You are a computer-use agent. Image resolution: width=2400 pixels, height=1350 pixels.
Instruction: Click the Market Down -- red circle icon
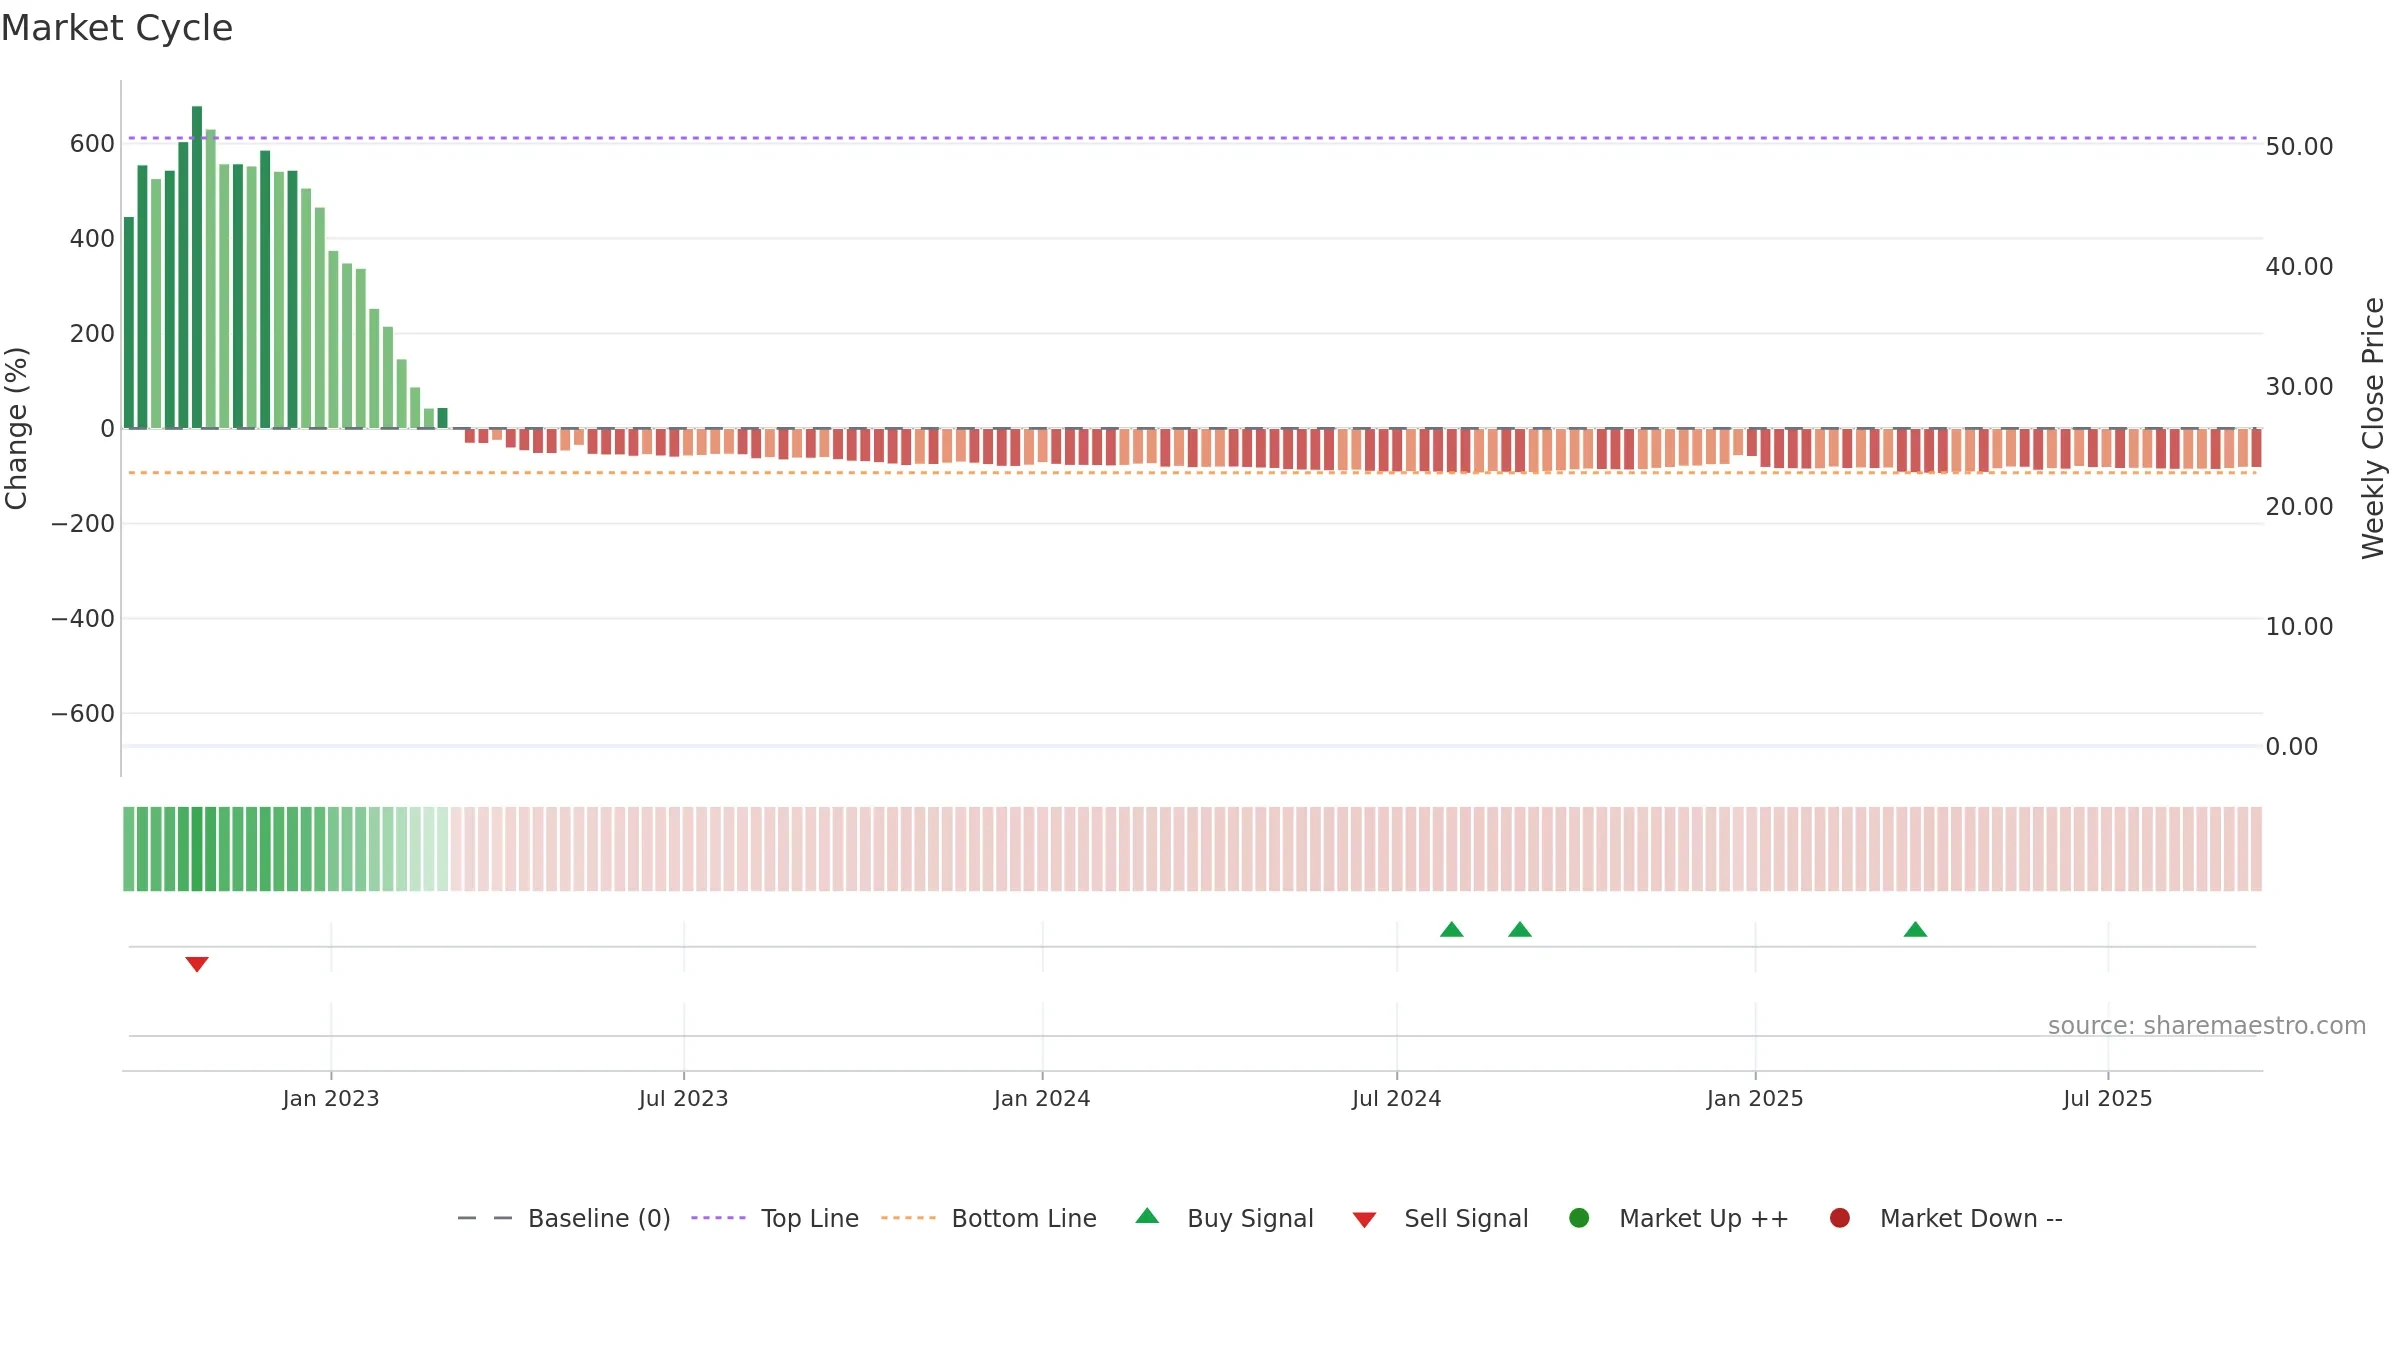click(x=1839, y=1218)
